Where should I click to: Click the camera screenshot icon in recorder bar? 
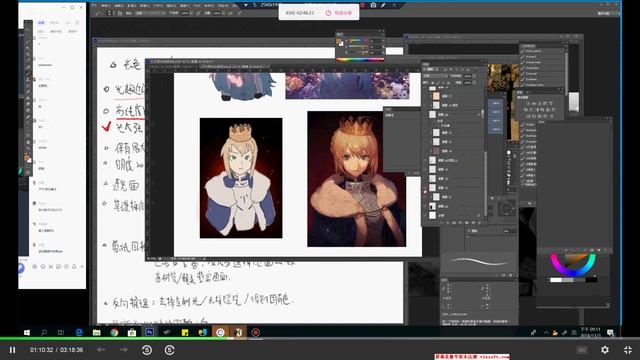click(373, 5)
